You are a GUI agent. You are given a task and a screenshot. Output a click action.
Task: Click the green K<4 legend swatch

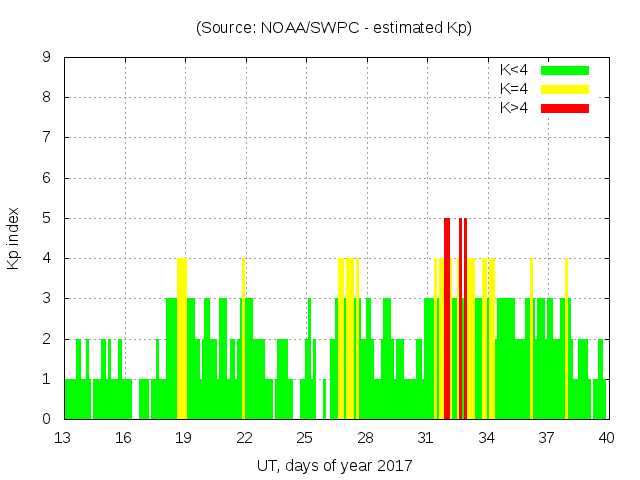[x=565, y=70]
